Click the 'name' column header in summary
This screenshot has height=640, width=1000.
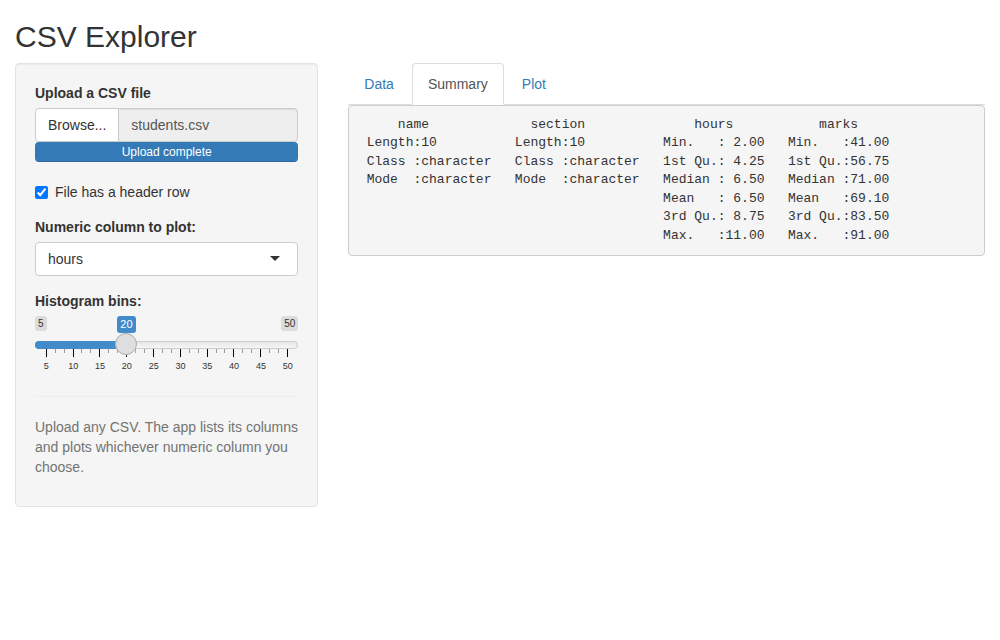413,124
